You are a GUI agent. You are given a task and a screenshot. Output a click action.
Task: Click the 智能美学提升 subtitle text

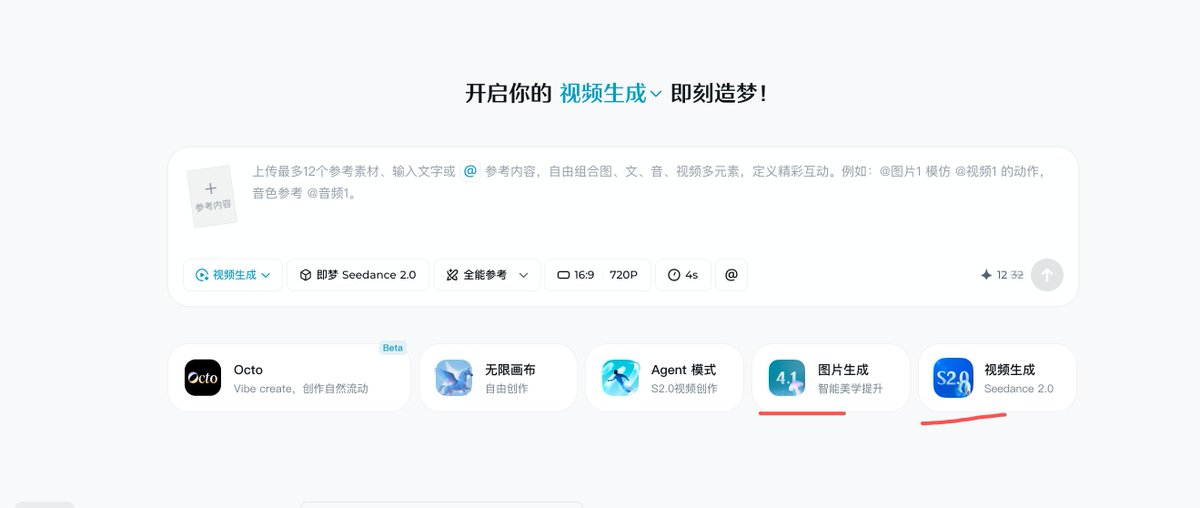[x=850, y=389]
